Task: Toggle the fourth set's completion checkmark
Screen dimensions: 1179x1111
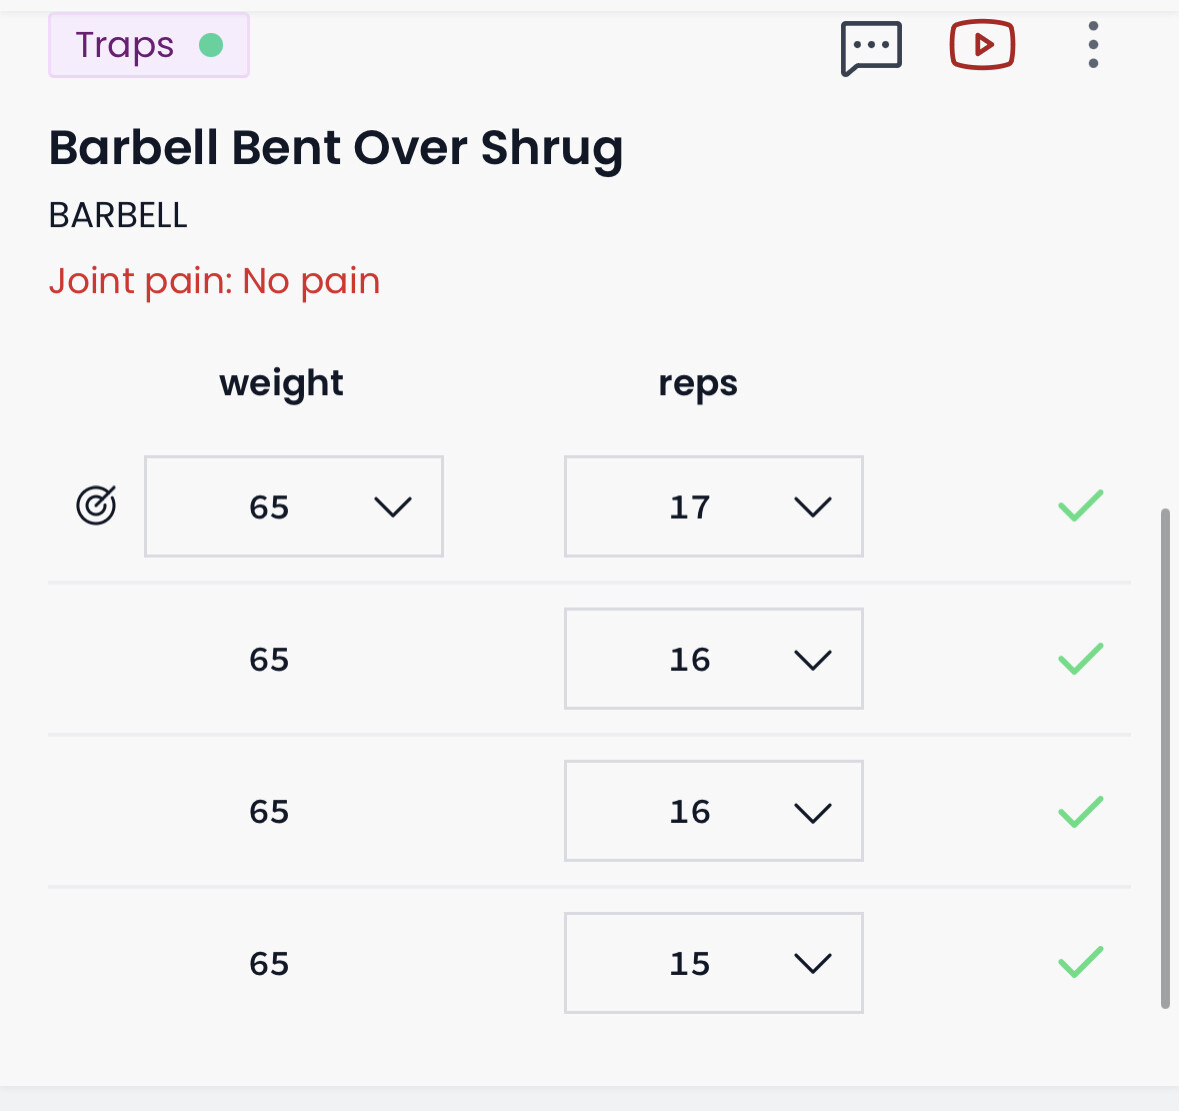Action: click(x=1080, y=963)
